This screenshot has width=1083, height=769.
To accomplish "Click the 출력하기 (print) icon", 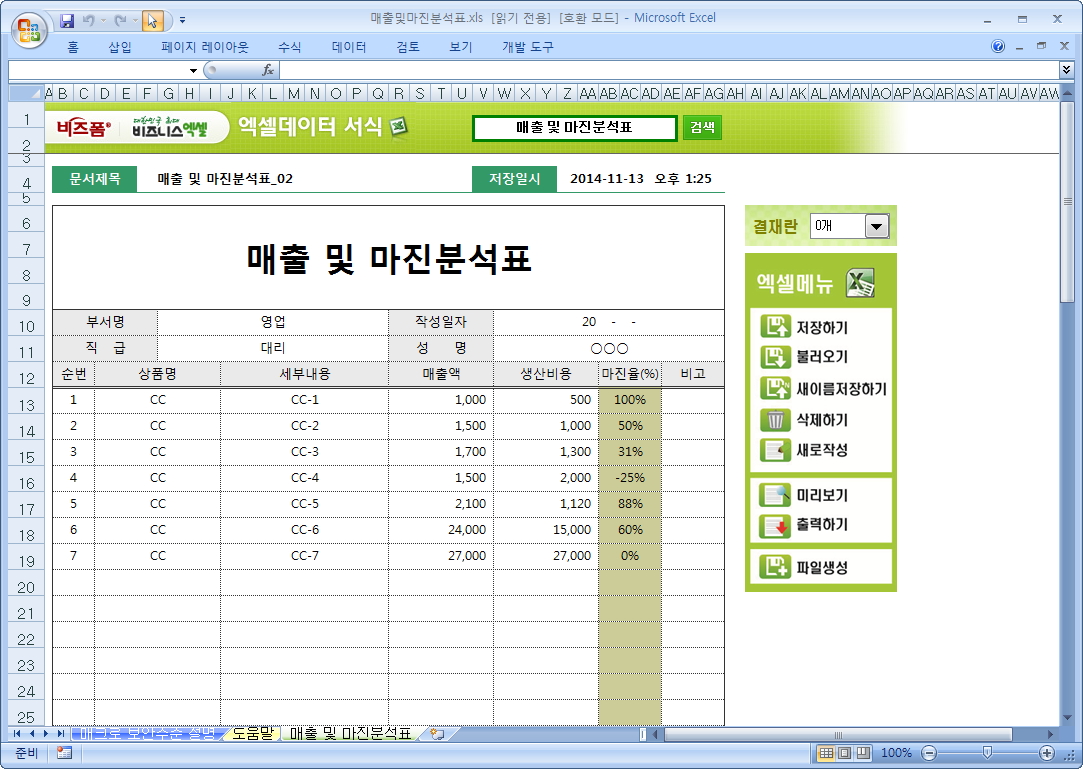I will [775, 525].
